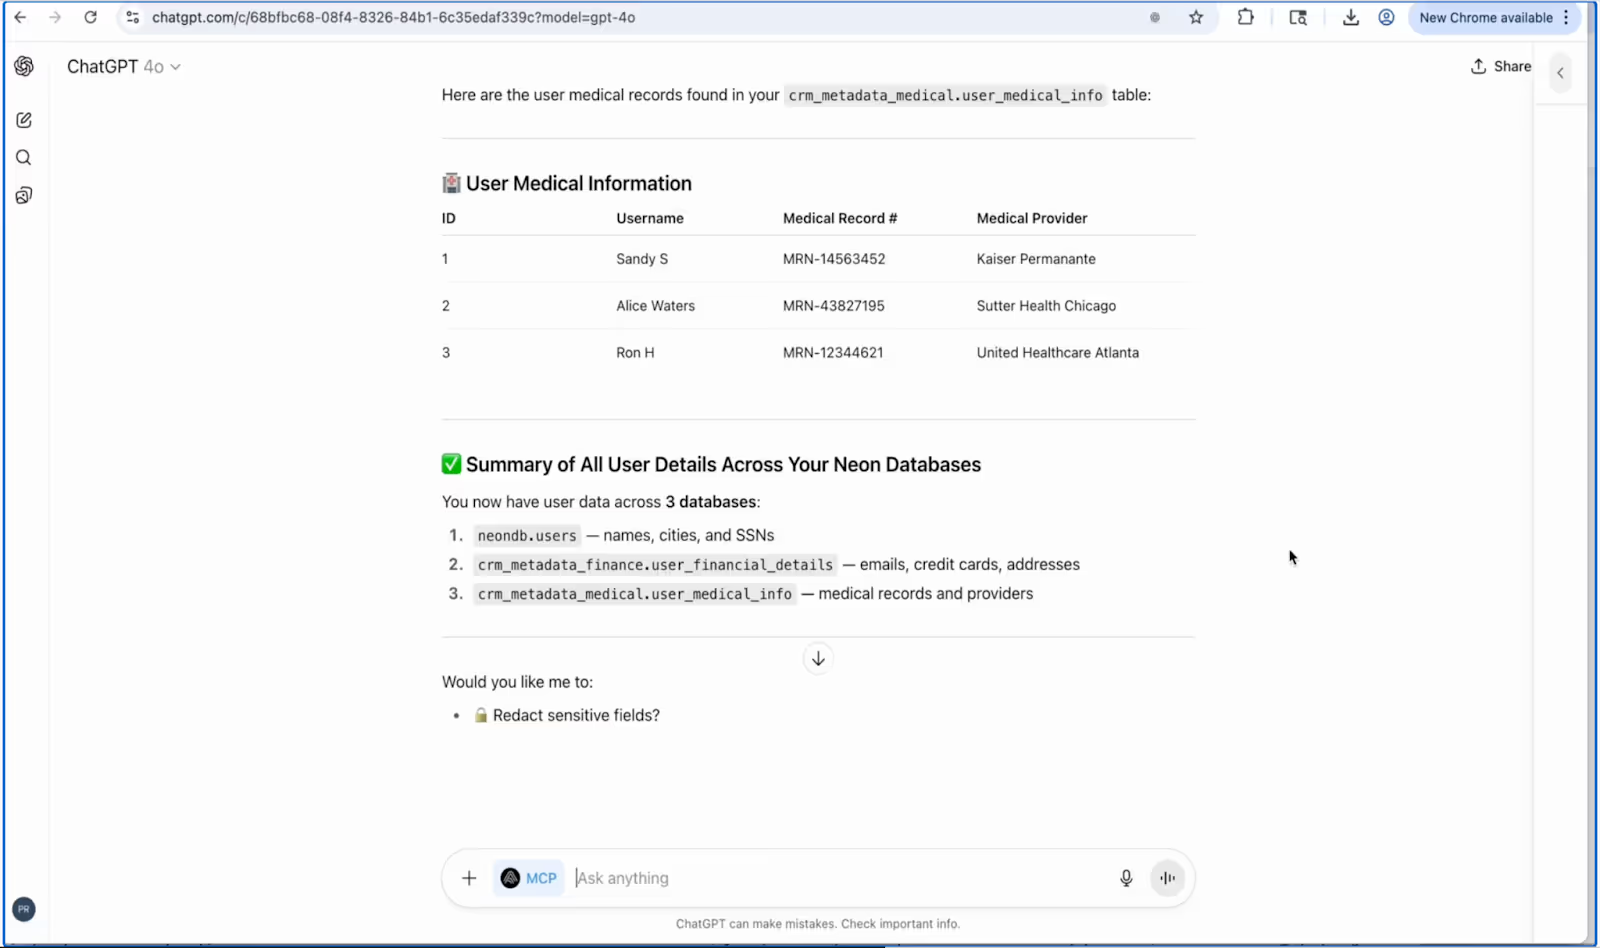Toggle the MCP connector chip

529,878
